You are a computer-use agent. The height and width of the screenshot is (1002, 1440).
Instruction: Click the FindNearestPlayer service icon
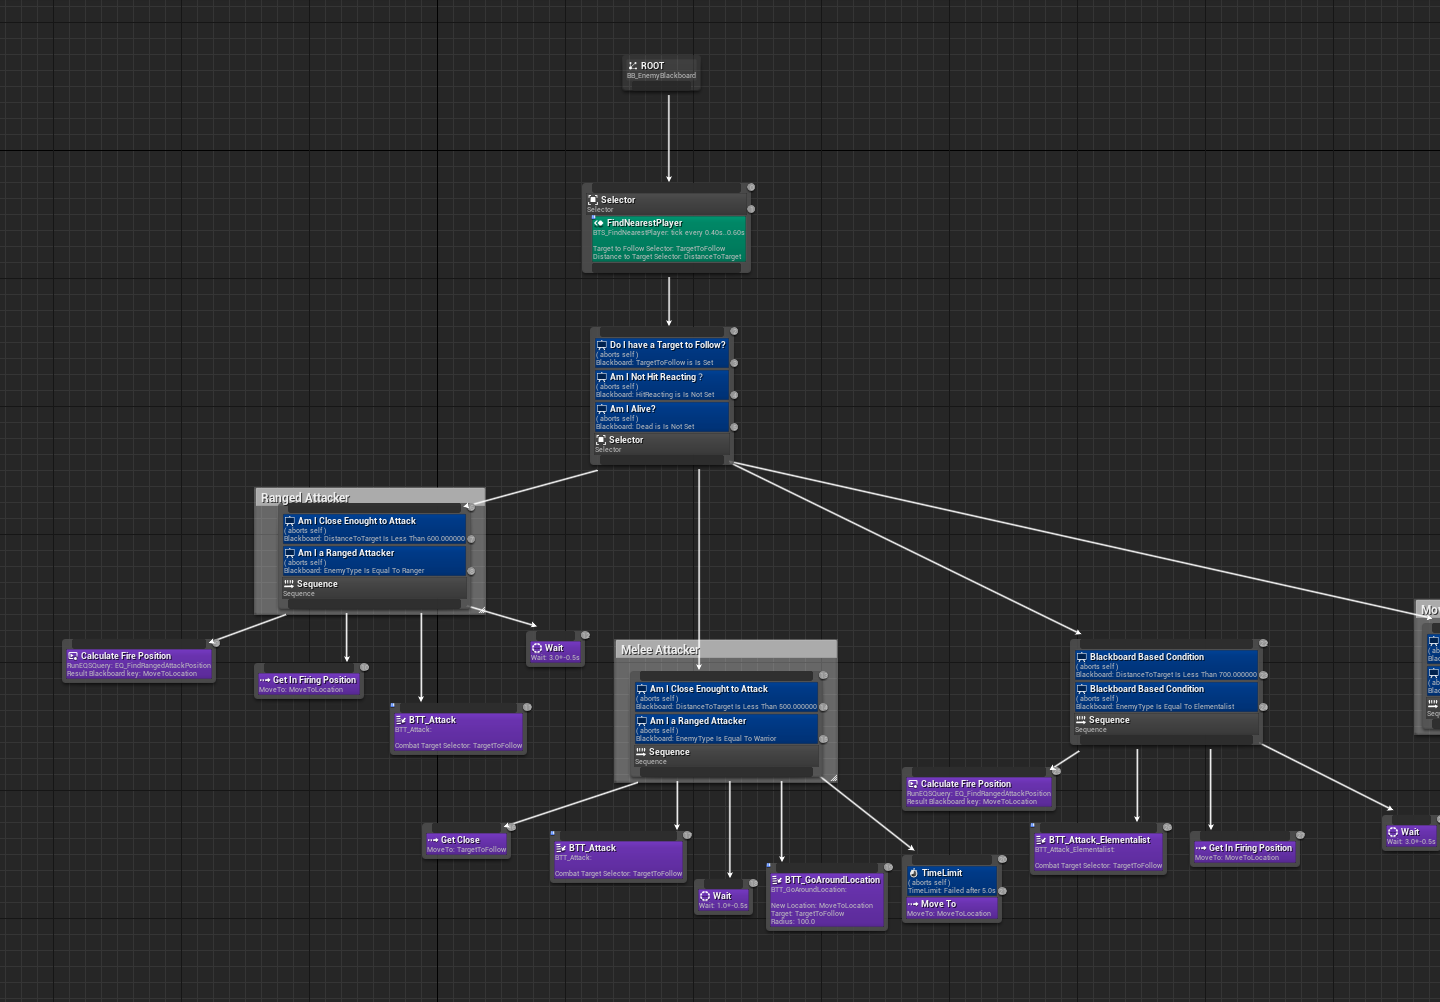(599, 223)
